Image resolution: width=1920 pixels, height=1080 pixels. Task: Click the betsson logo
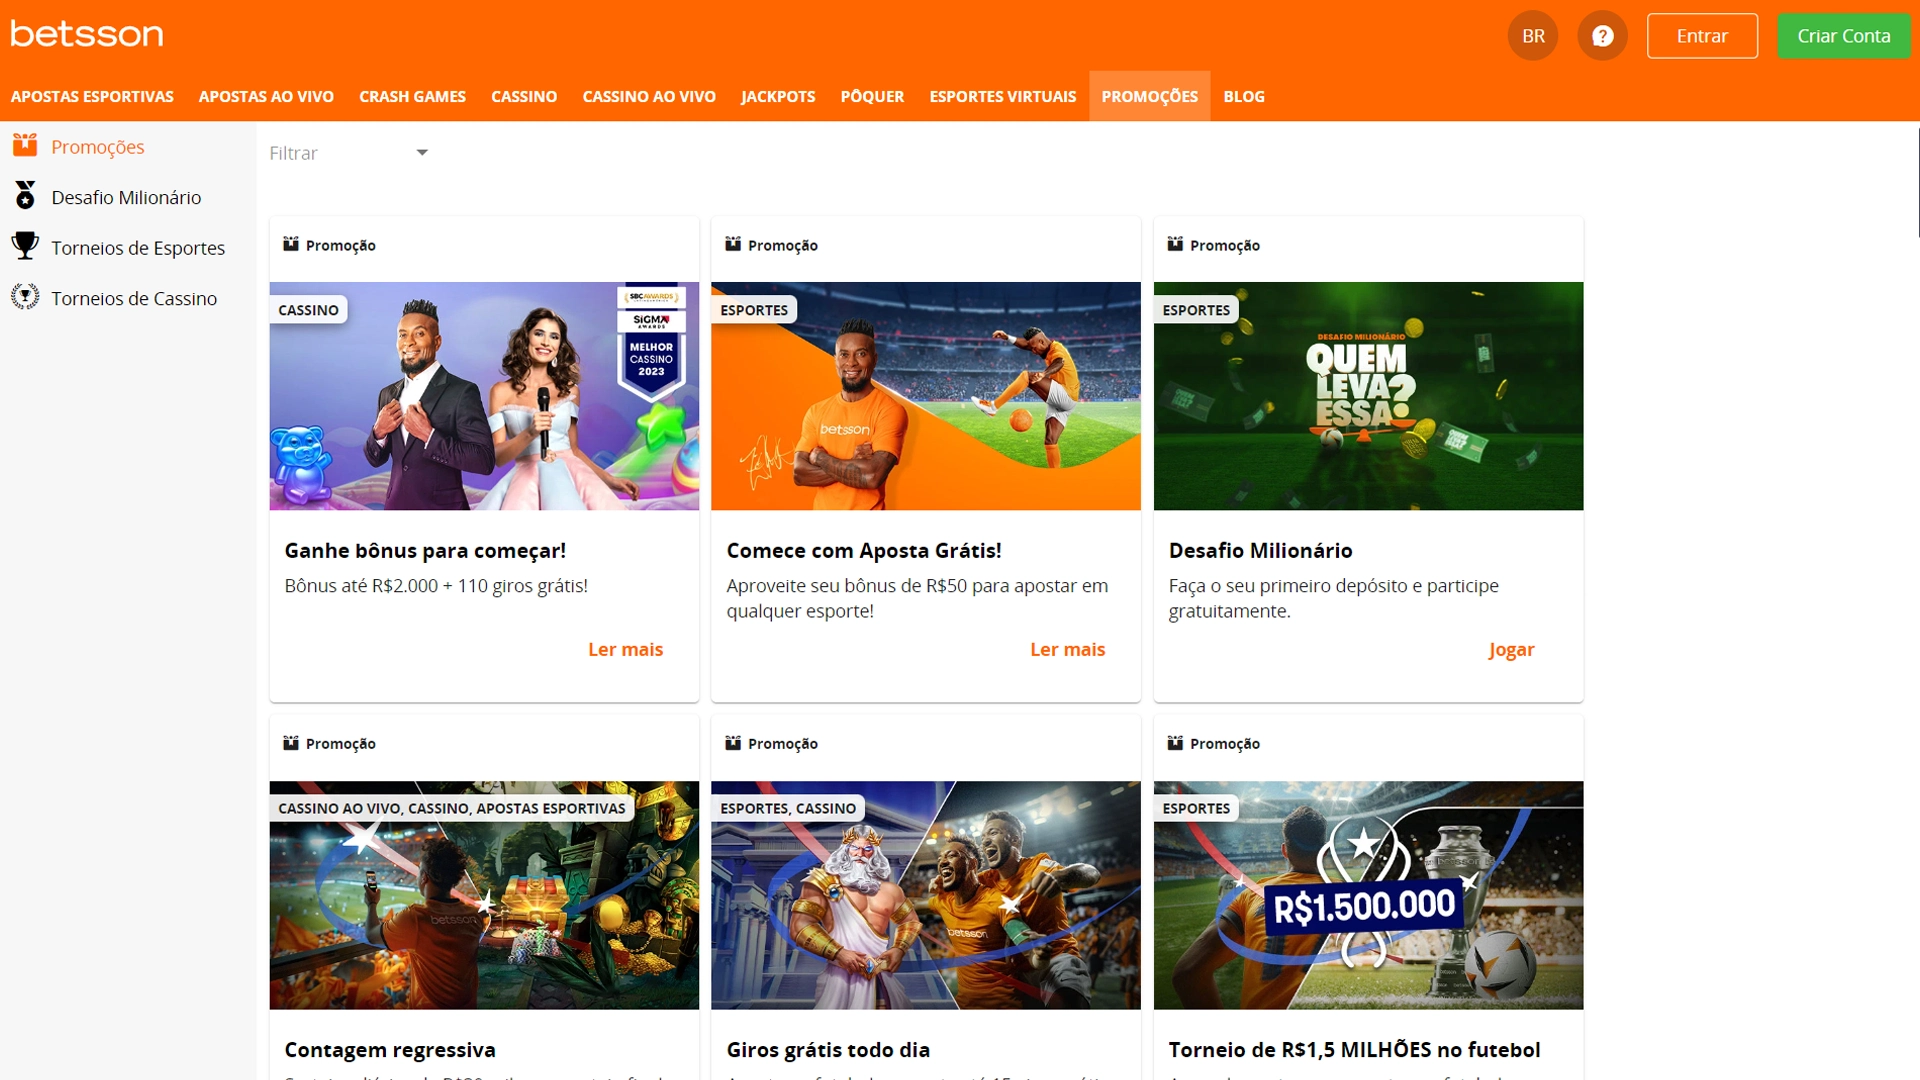click(x=87, y=34)
